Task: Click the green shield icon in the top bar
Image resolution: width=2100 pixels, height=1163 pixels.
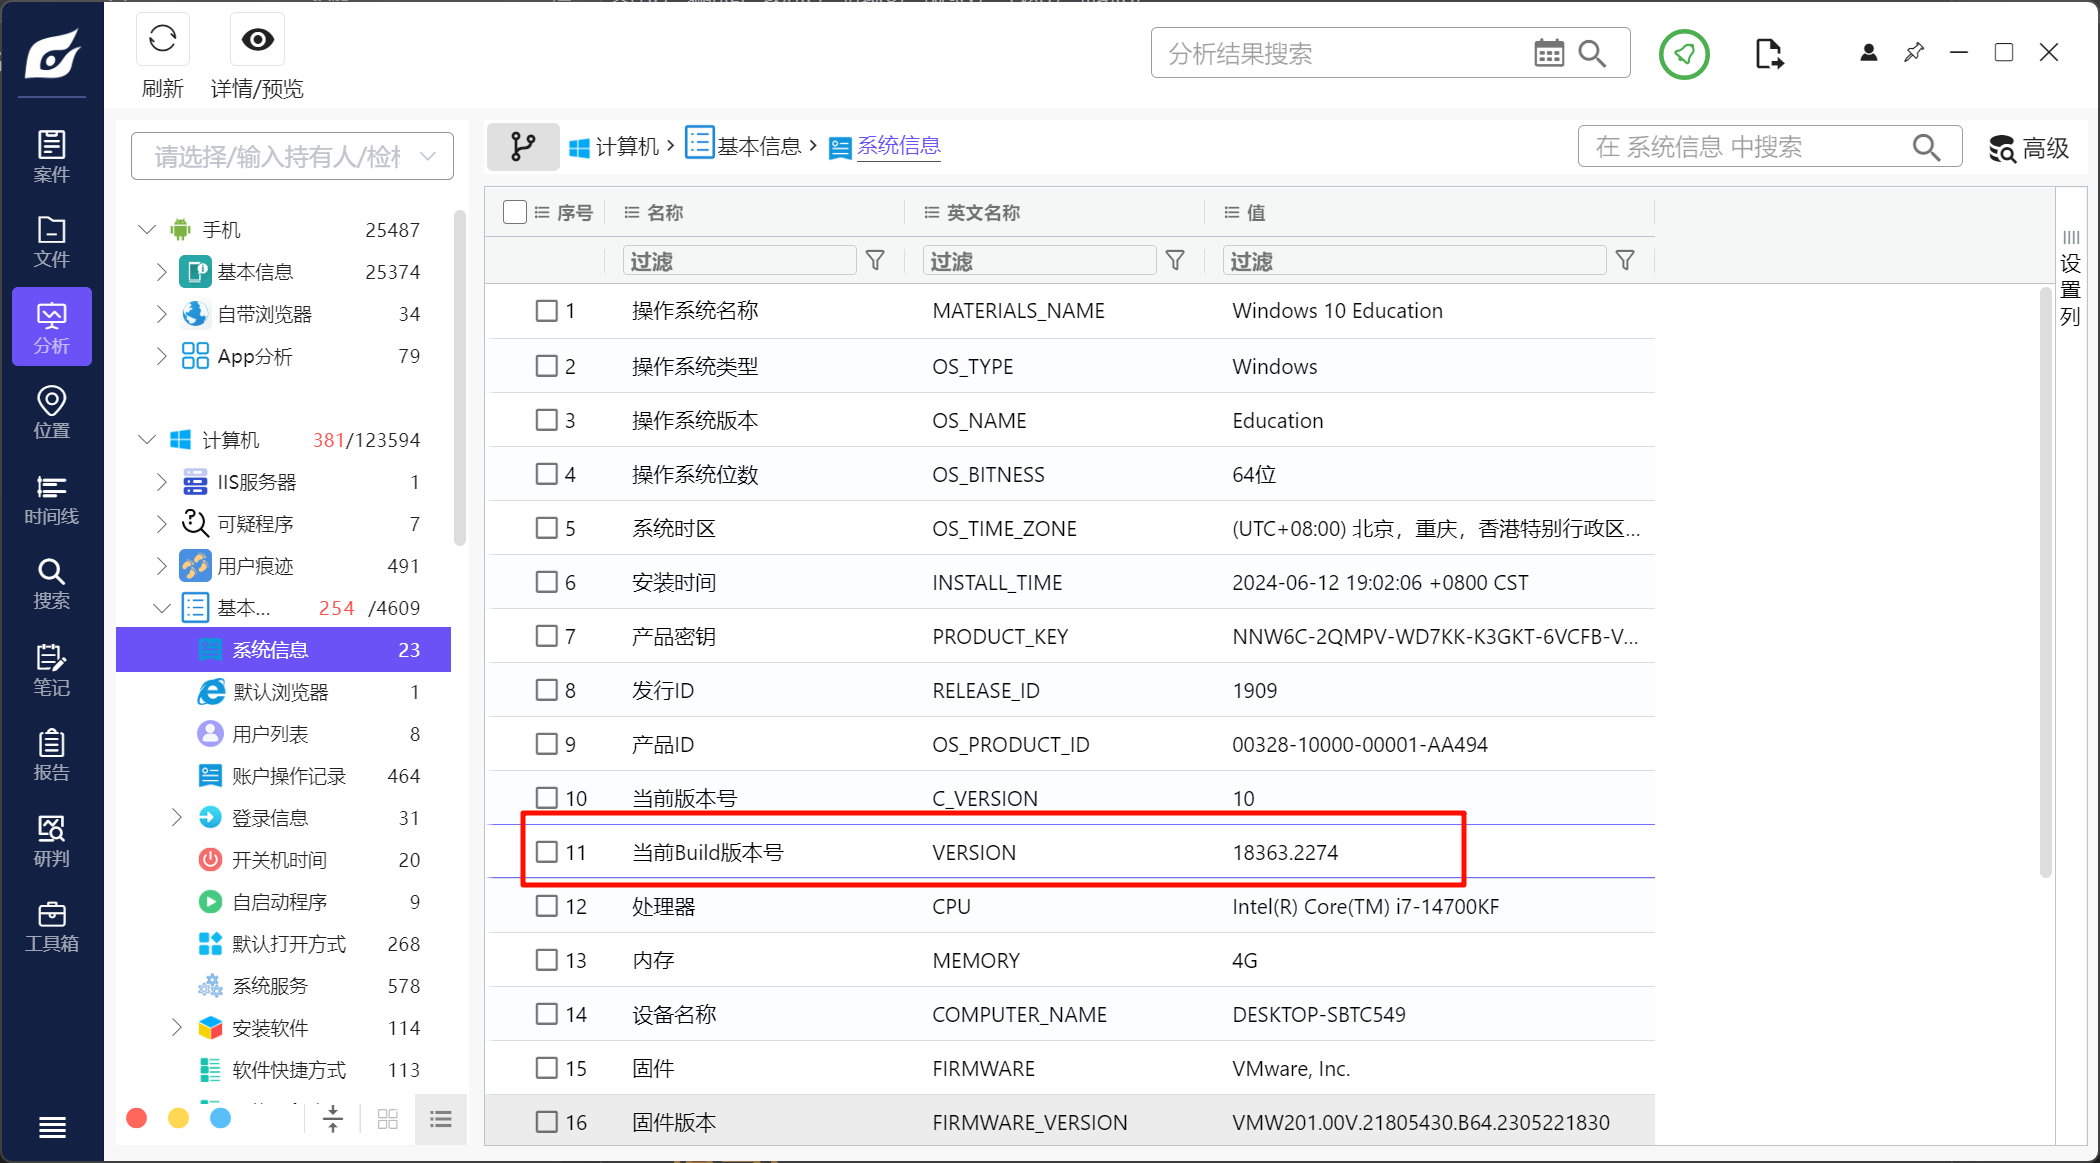Action: 1684,54
